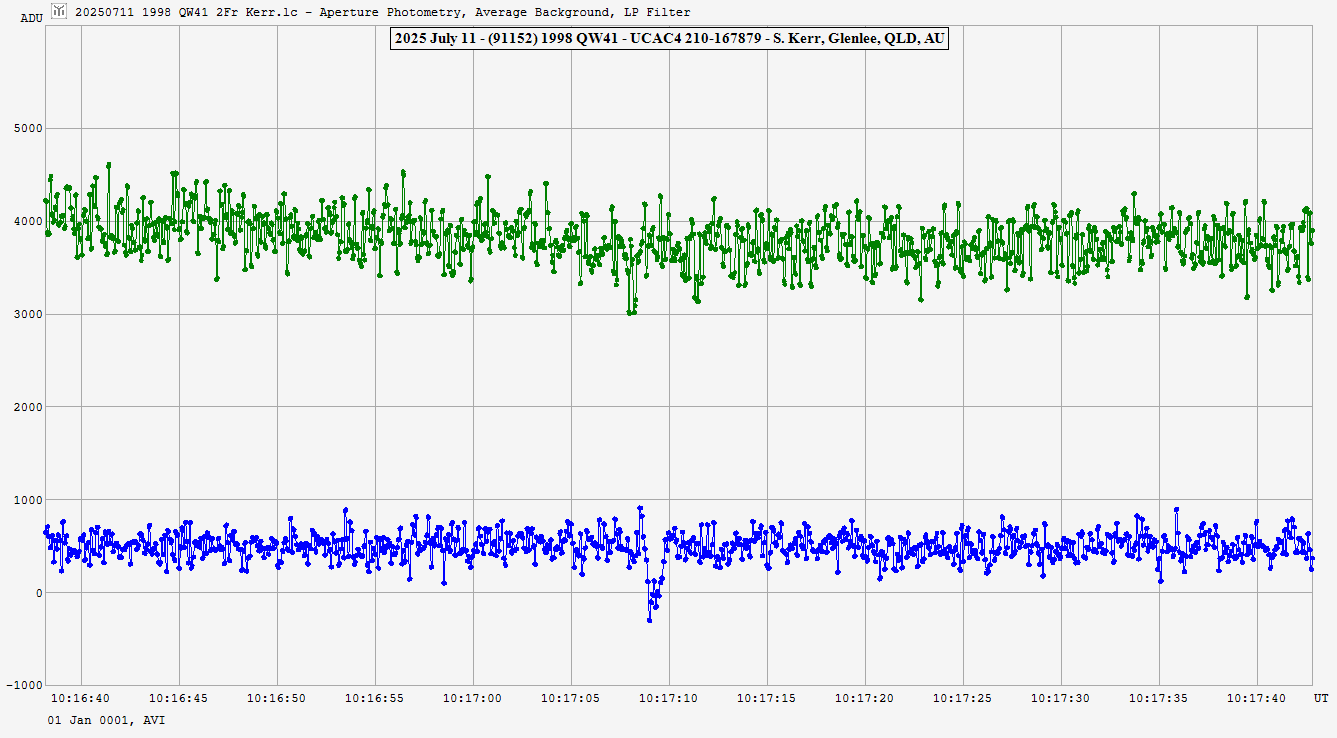Viewport: 1337px width, 738px height.
Task: Click the 10:17:10 time axis marker
Action: (x=669, y=697)
